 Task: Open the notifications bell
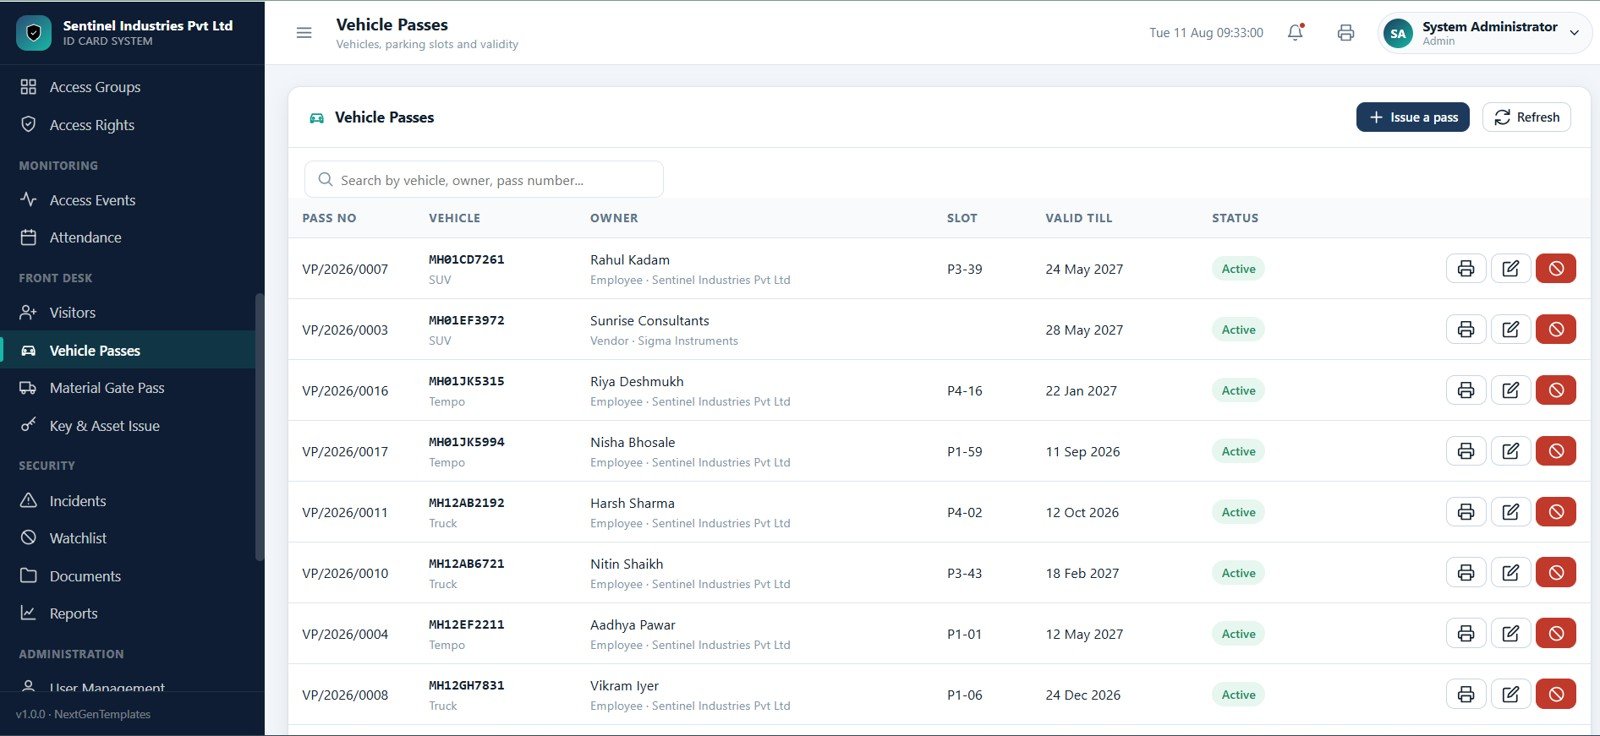click(1296, 33)
